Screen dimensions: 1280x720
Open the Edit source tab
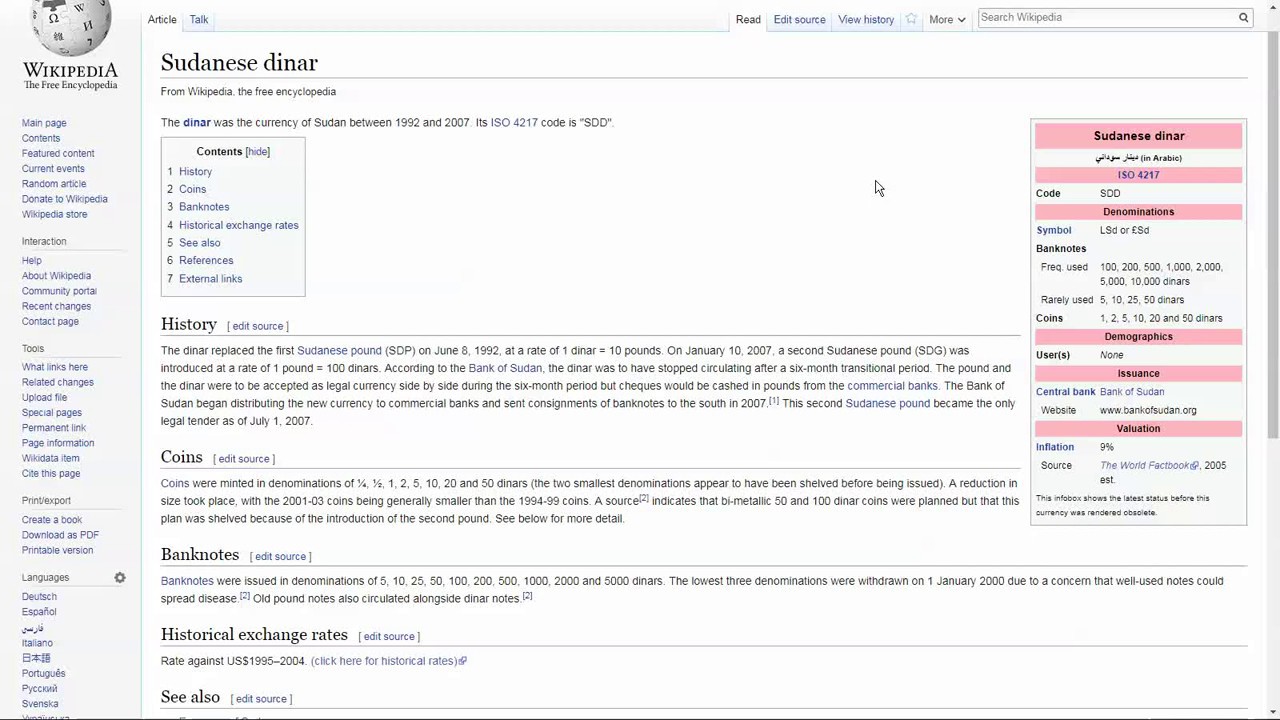pyautogui.click(x=799, y=19)
